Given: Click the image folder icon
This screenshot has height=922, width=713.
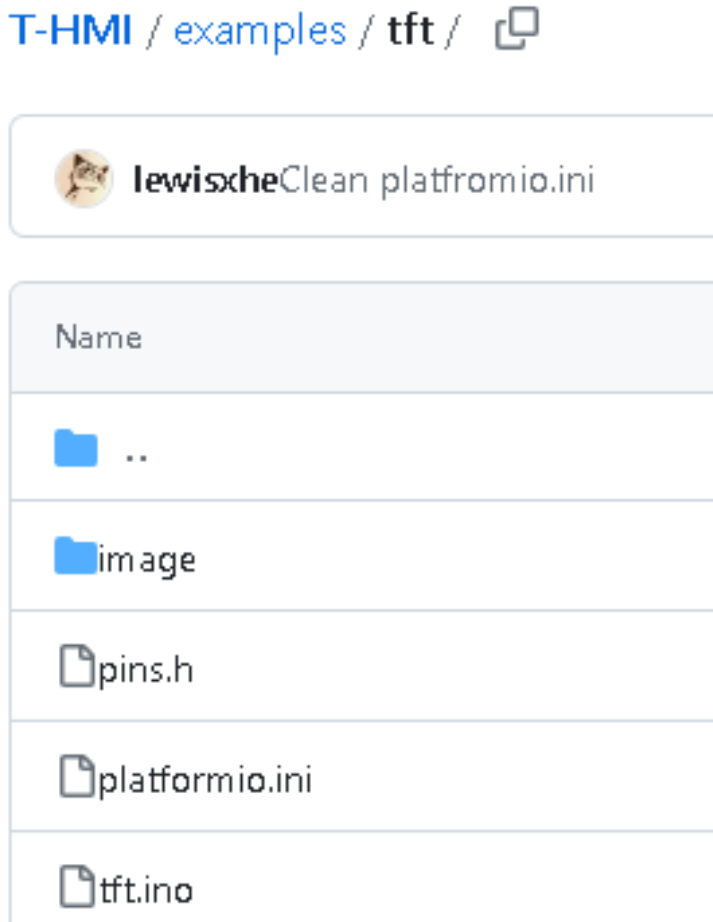Looking at the screenshot, I should (x=76, y=556).
